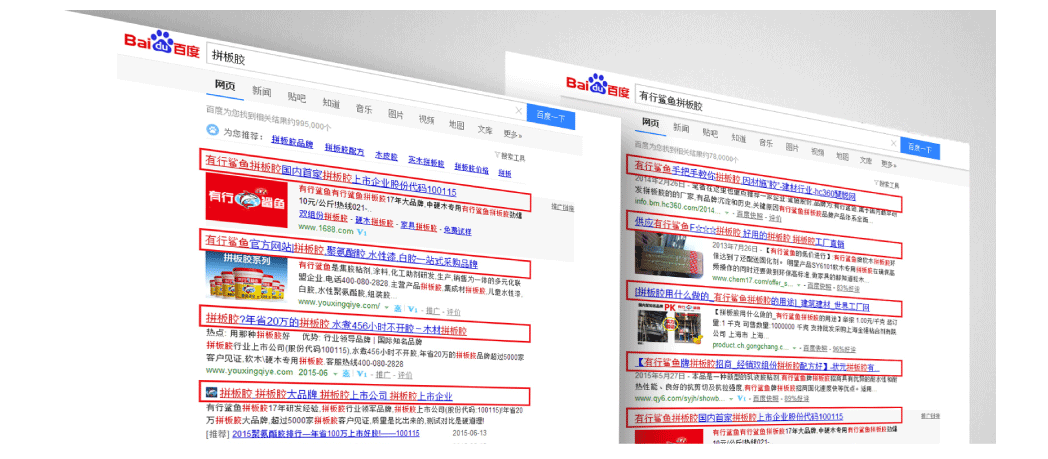
Task: Click the www.1688.com green URL
Action: coord(325,230)
